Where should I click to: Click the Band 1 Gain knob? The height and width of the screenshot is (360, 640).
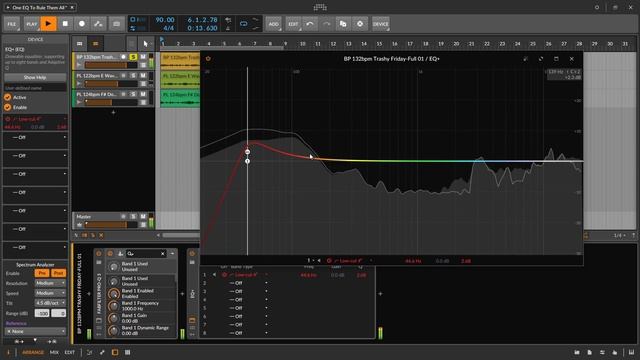point(114,318)
